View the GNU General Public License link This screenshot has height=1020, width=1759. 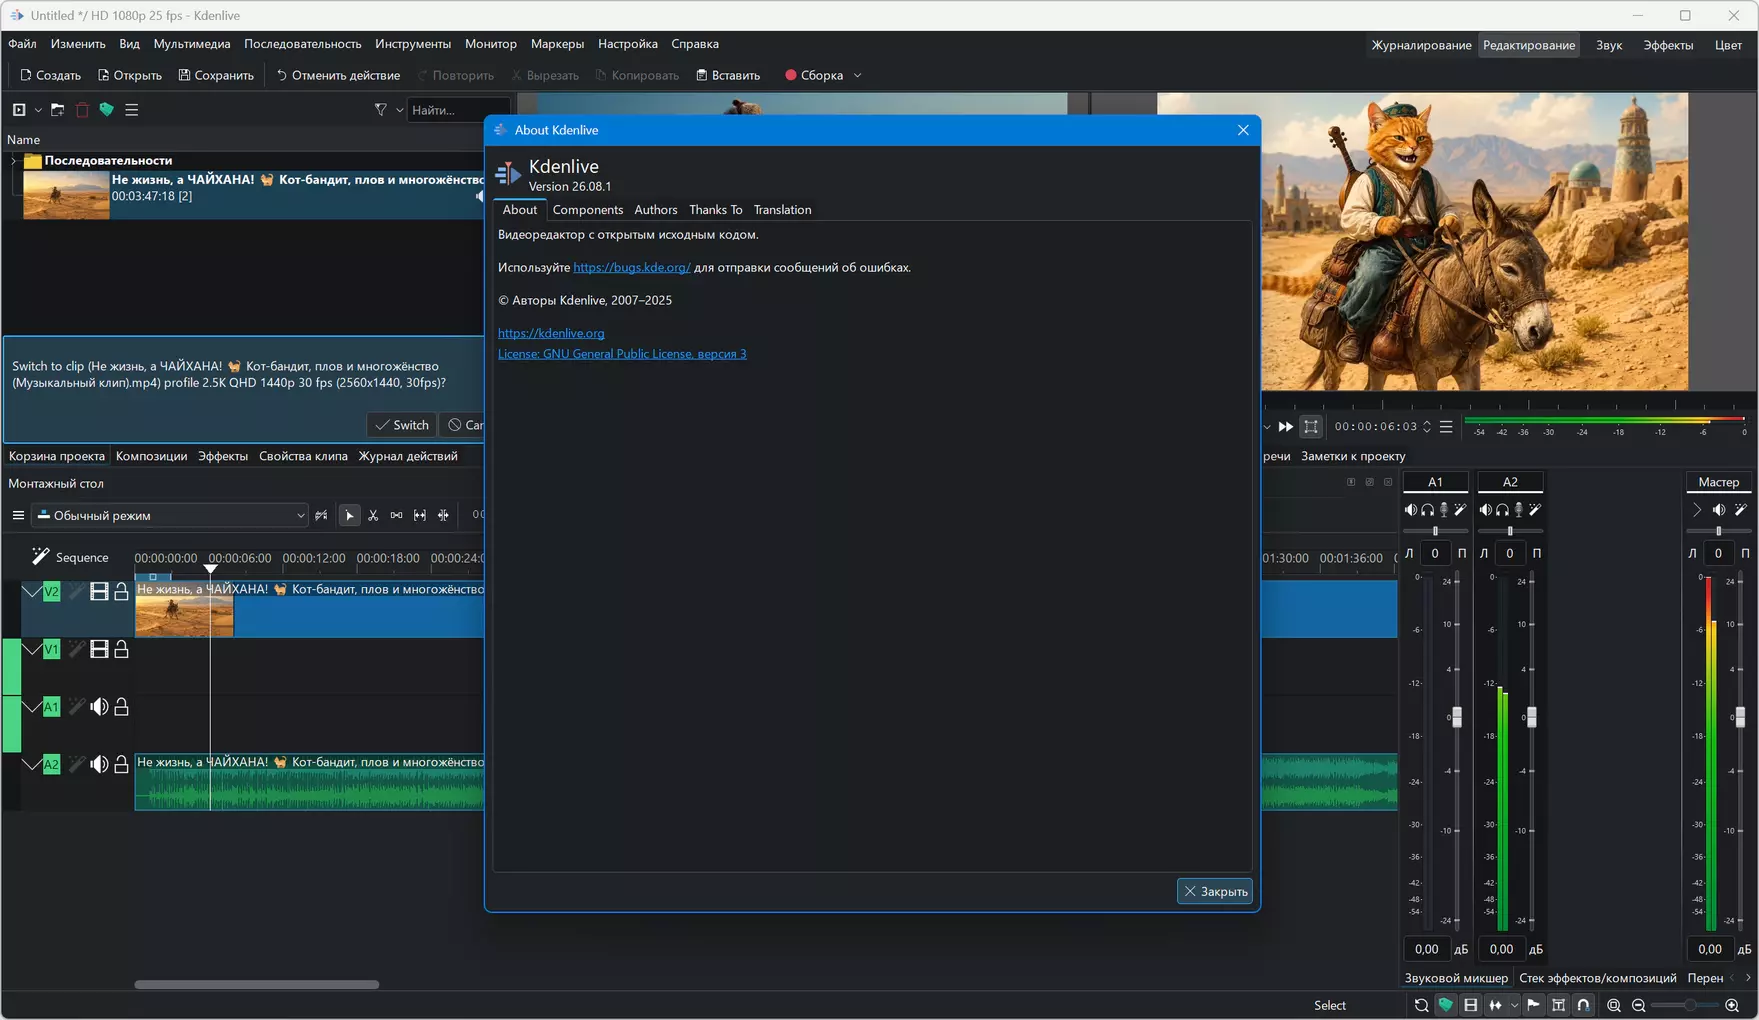coord(622,354)
